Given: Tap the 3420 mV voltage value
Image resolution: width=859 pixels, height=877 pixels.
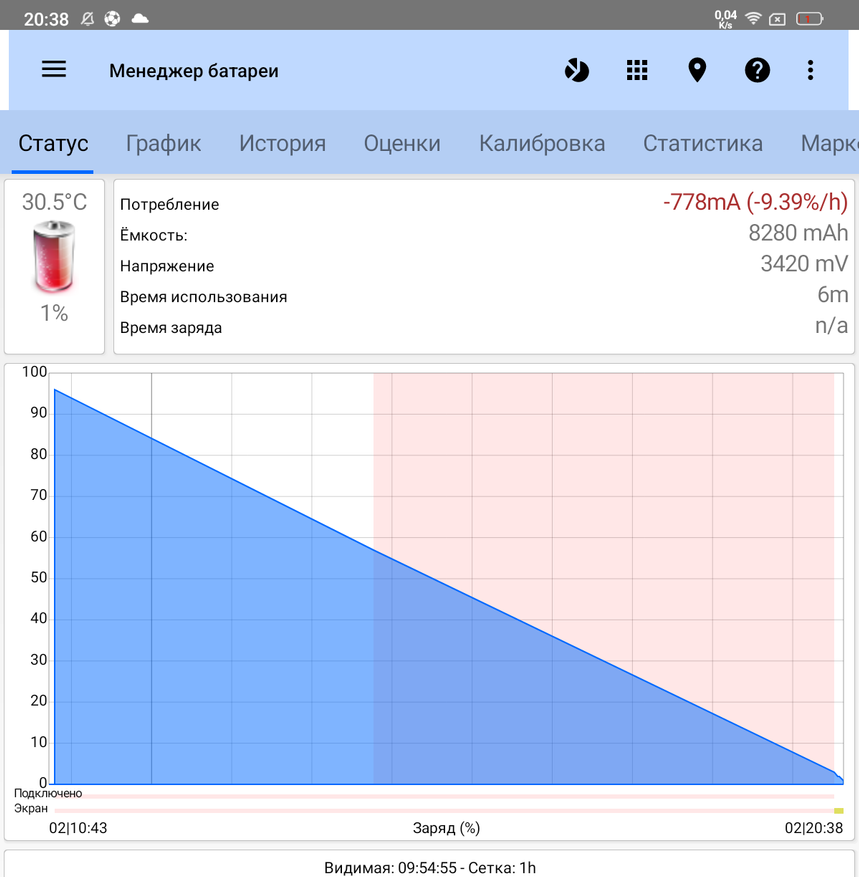Looking at the screenshot, I should [804, 263].
